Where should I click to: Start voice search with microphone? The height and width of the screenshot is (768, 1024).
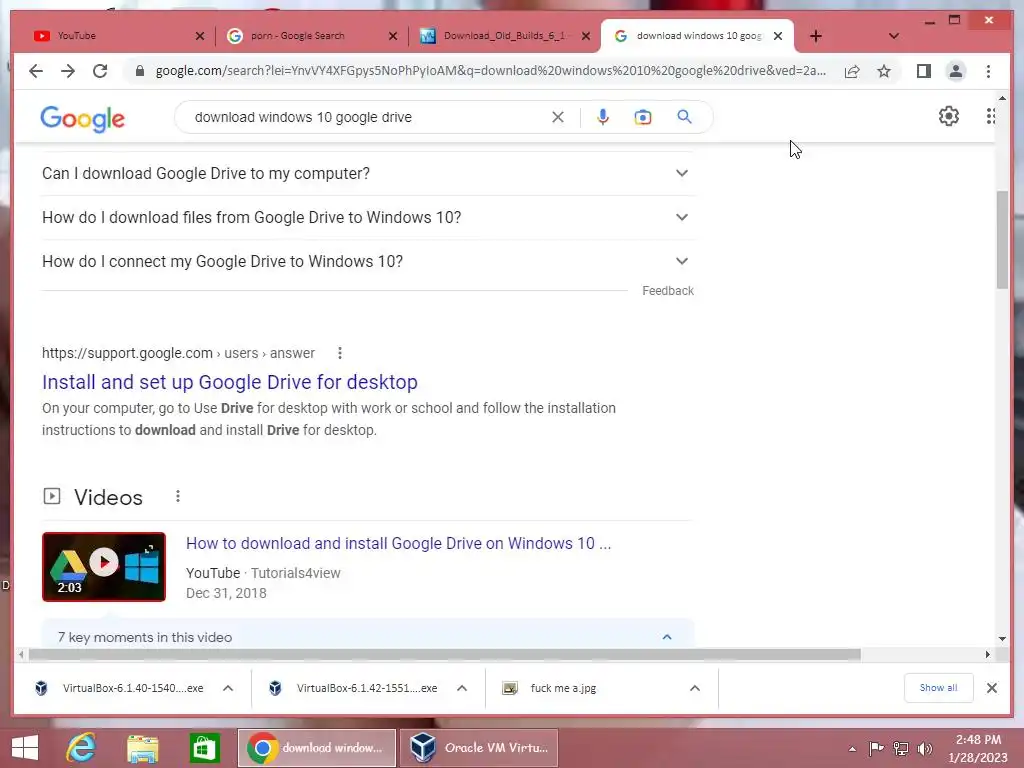[603, 117]
